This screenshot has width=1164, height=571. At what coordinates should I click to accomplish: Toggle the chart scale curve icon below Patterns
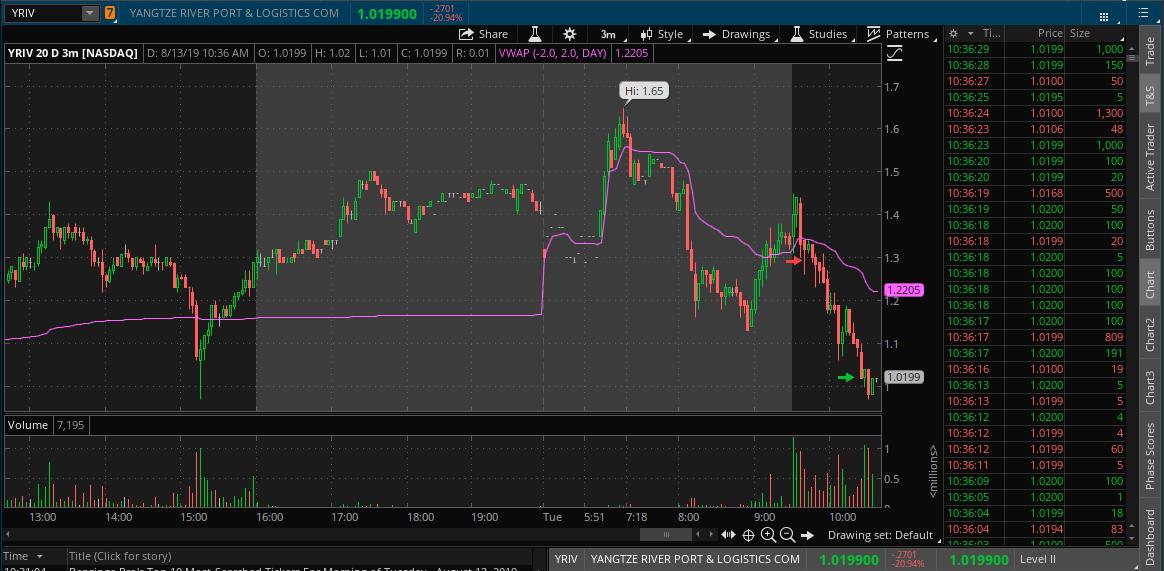click(x=895, y=53)
